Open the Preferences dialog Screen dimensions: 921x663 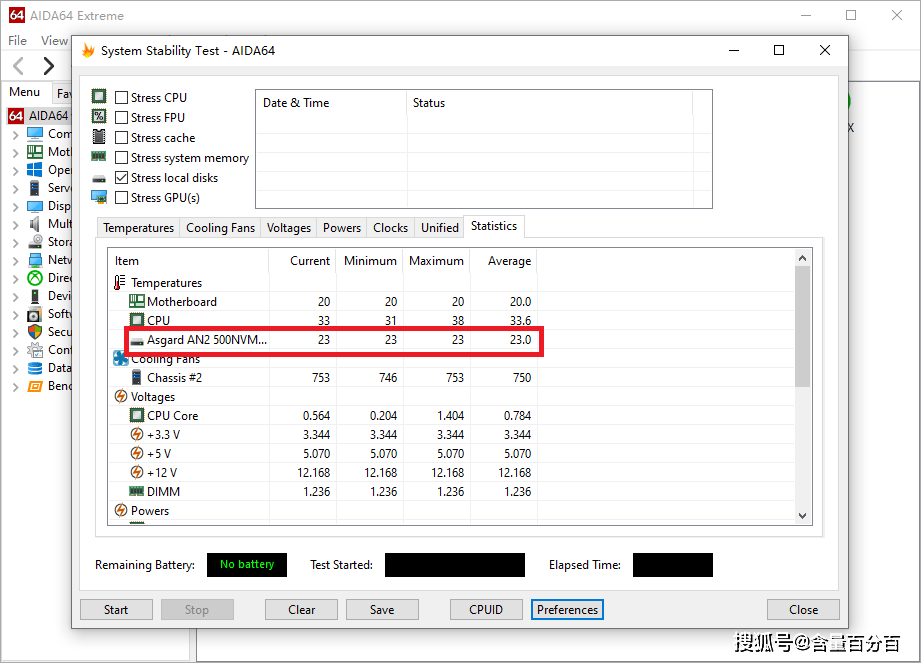point(567,610)
